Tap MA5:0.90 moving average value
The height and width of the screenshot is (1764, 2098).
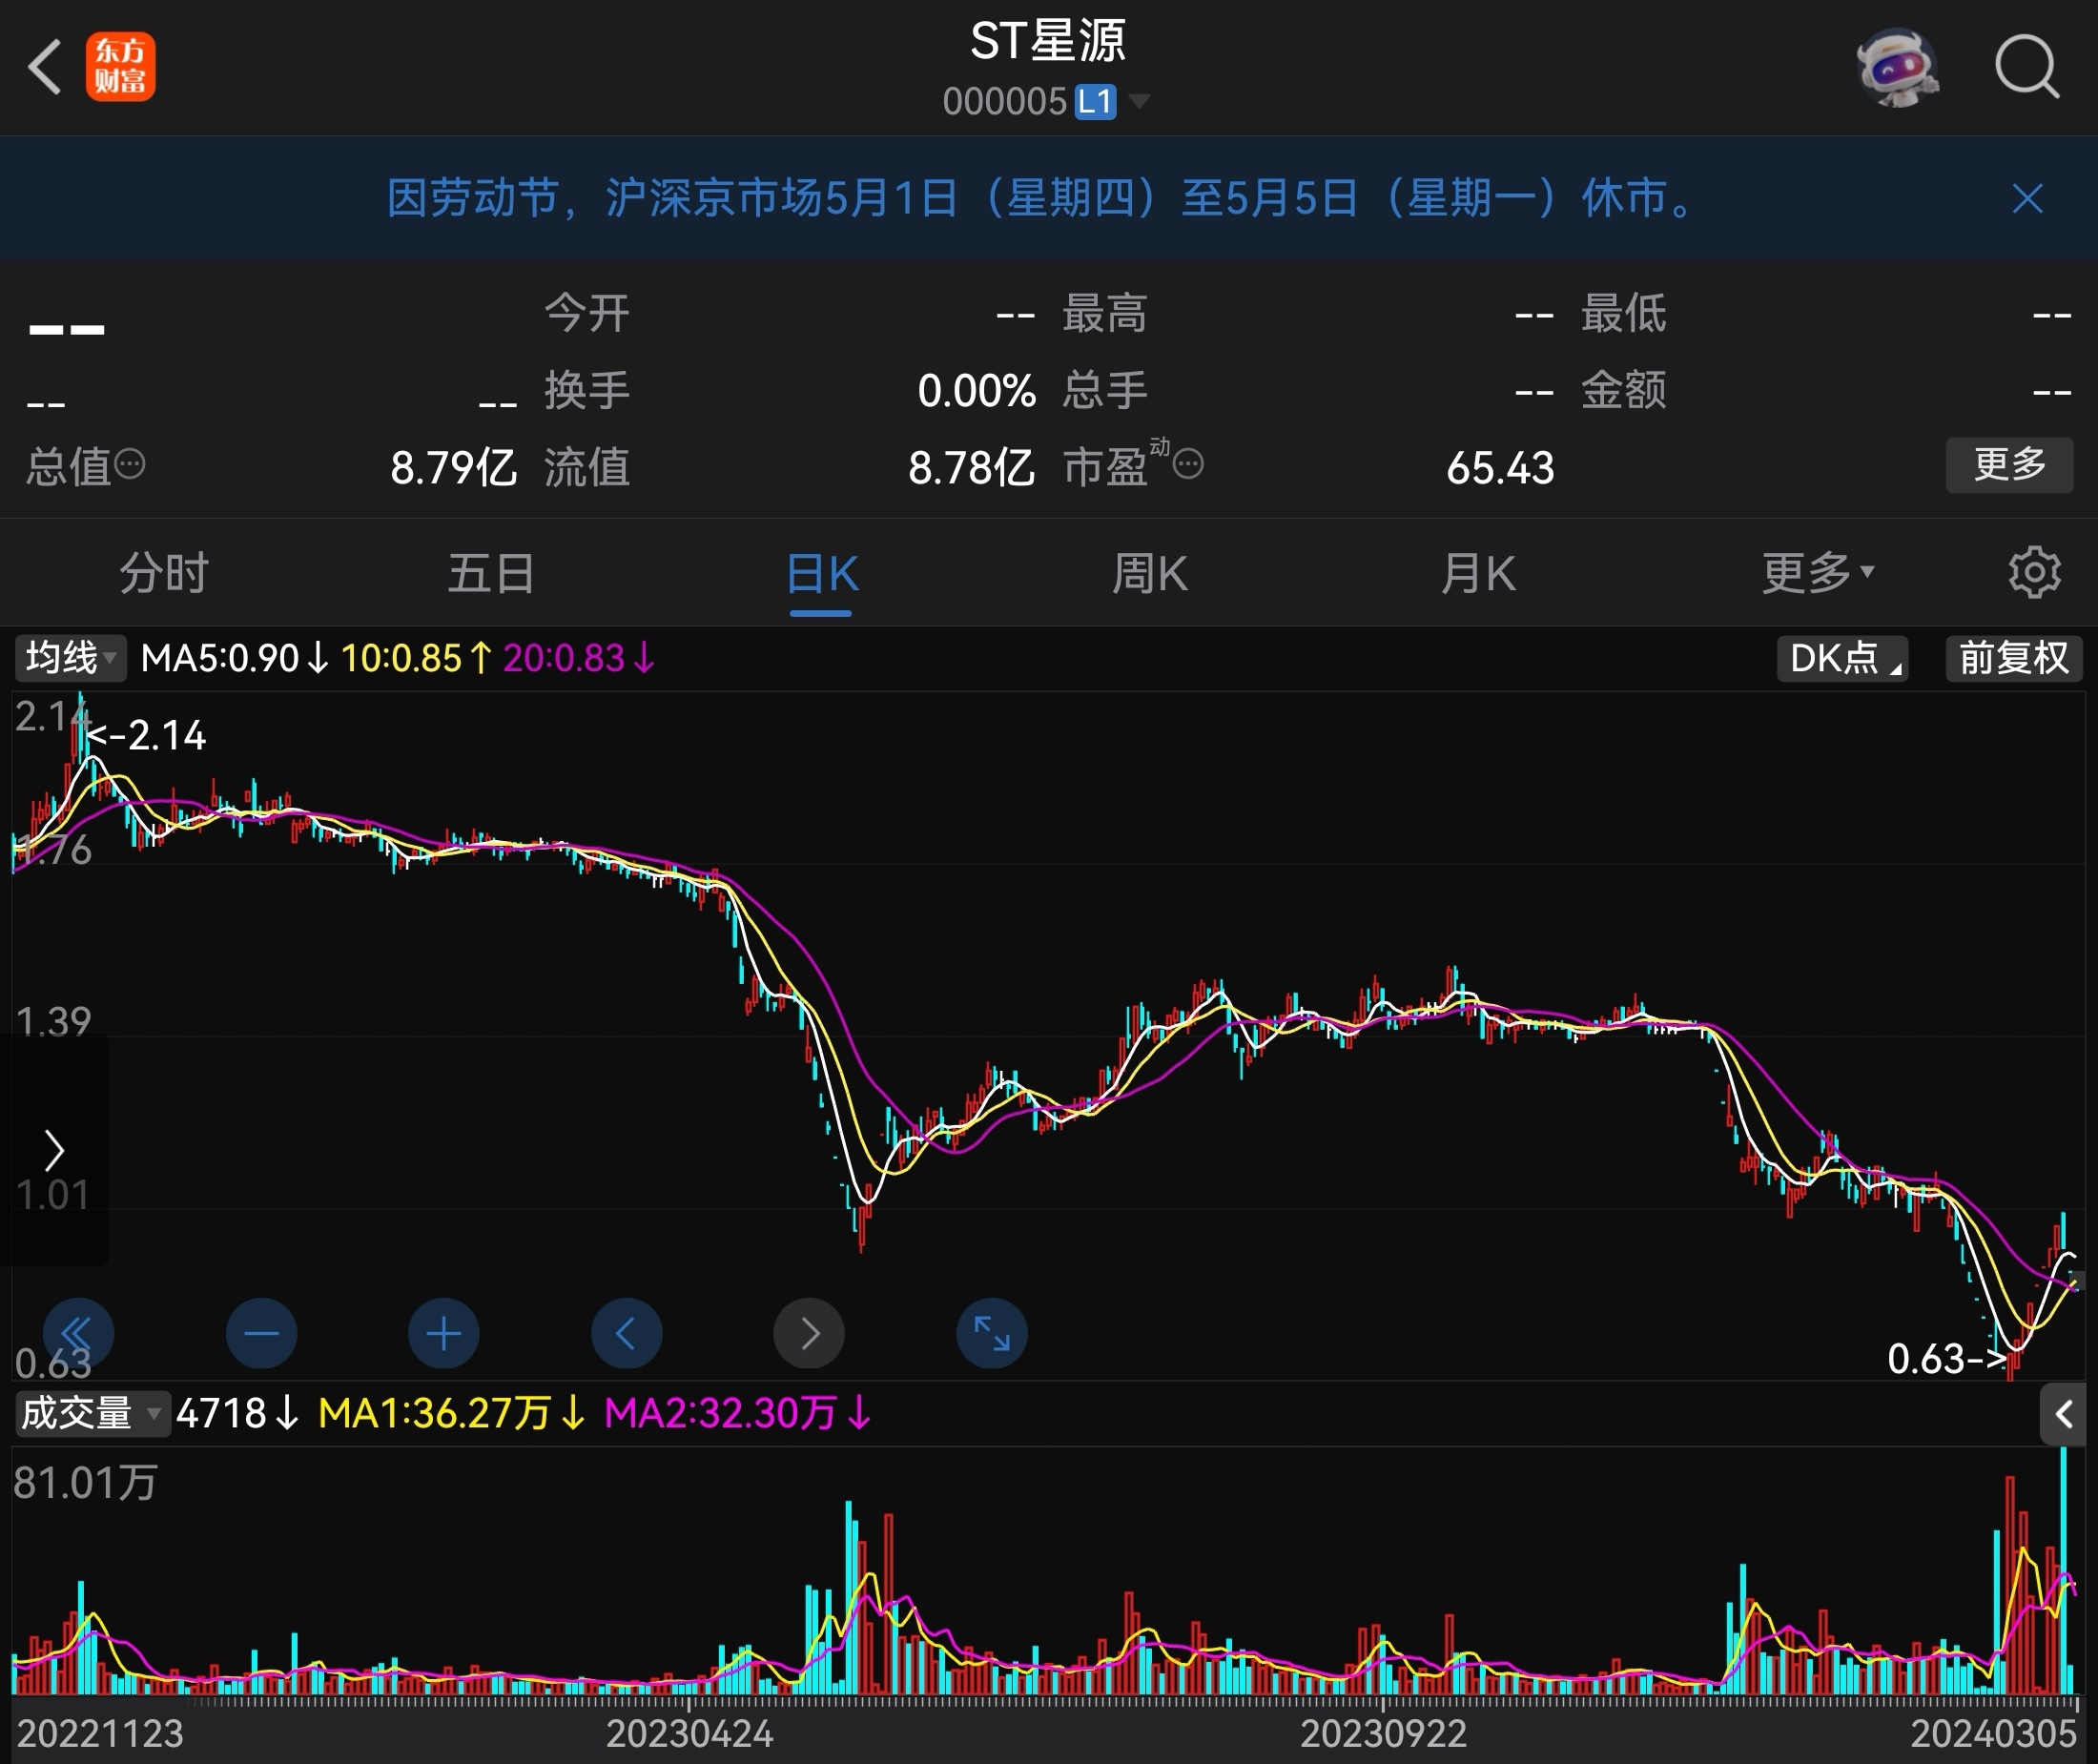(233, 658)
